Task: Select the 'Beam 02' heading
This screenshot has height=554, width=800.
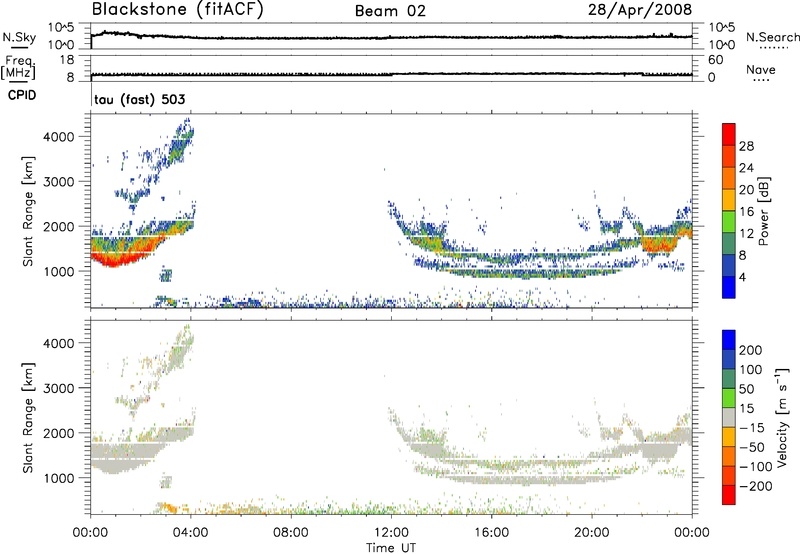Action: 390,11
